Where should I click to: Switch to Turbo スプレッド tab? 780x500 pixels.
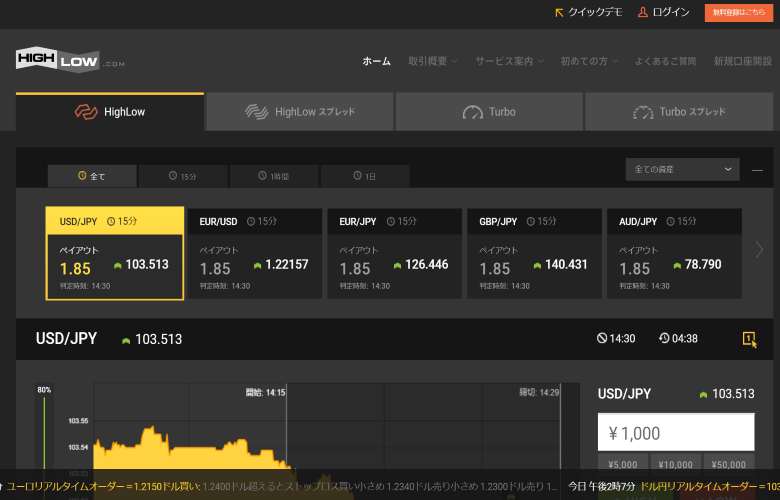(679, 112)
